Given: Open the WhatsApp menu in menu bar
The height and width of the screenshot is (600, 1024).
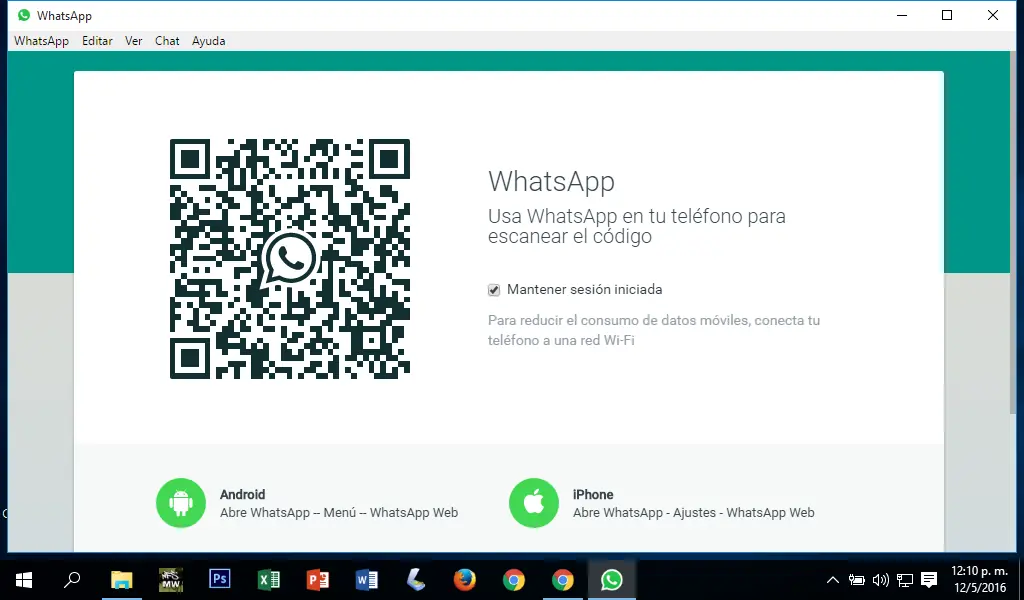Looking at the screenshot, I should click(41, 40).
